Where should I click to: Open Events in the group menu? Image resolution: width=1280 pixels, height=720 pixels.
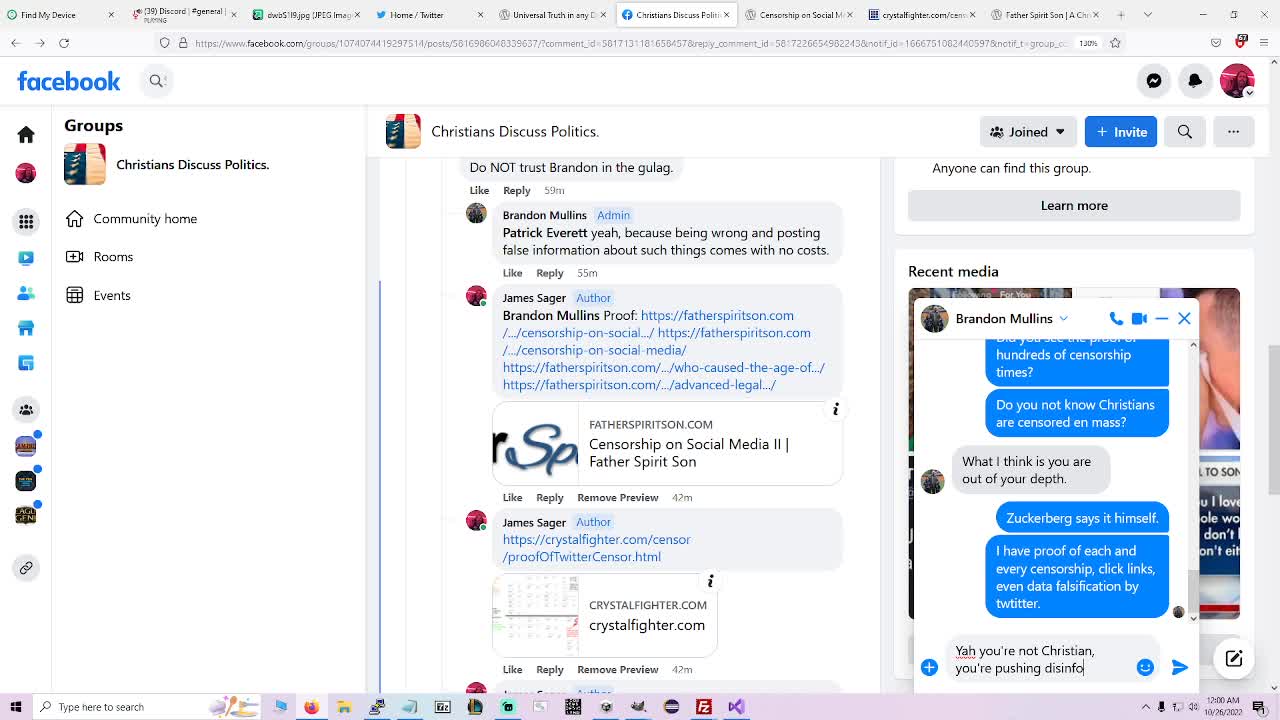112,295
